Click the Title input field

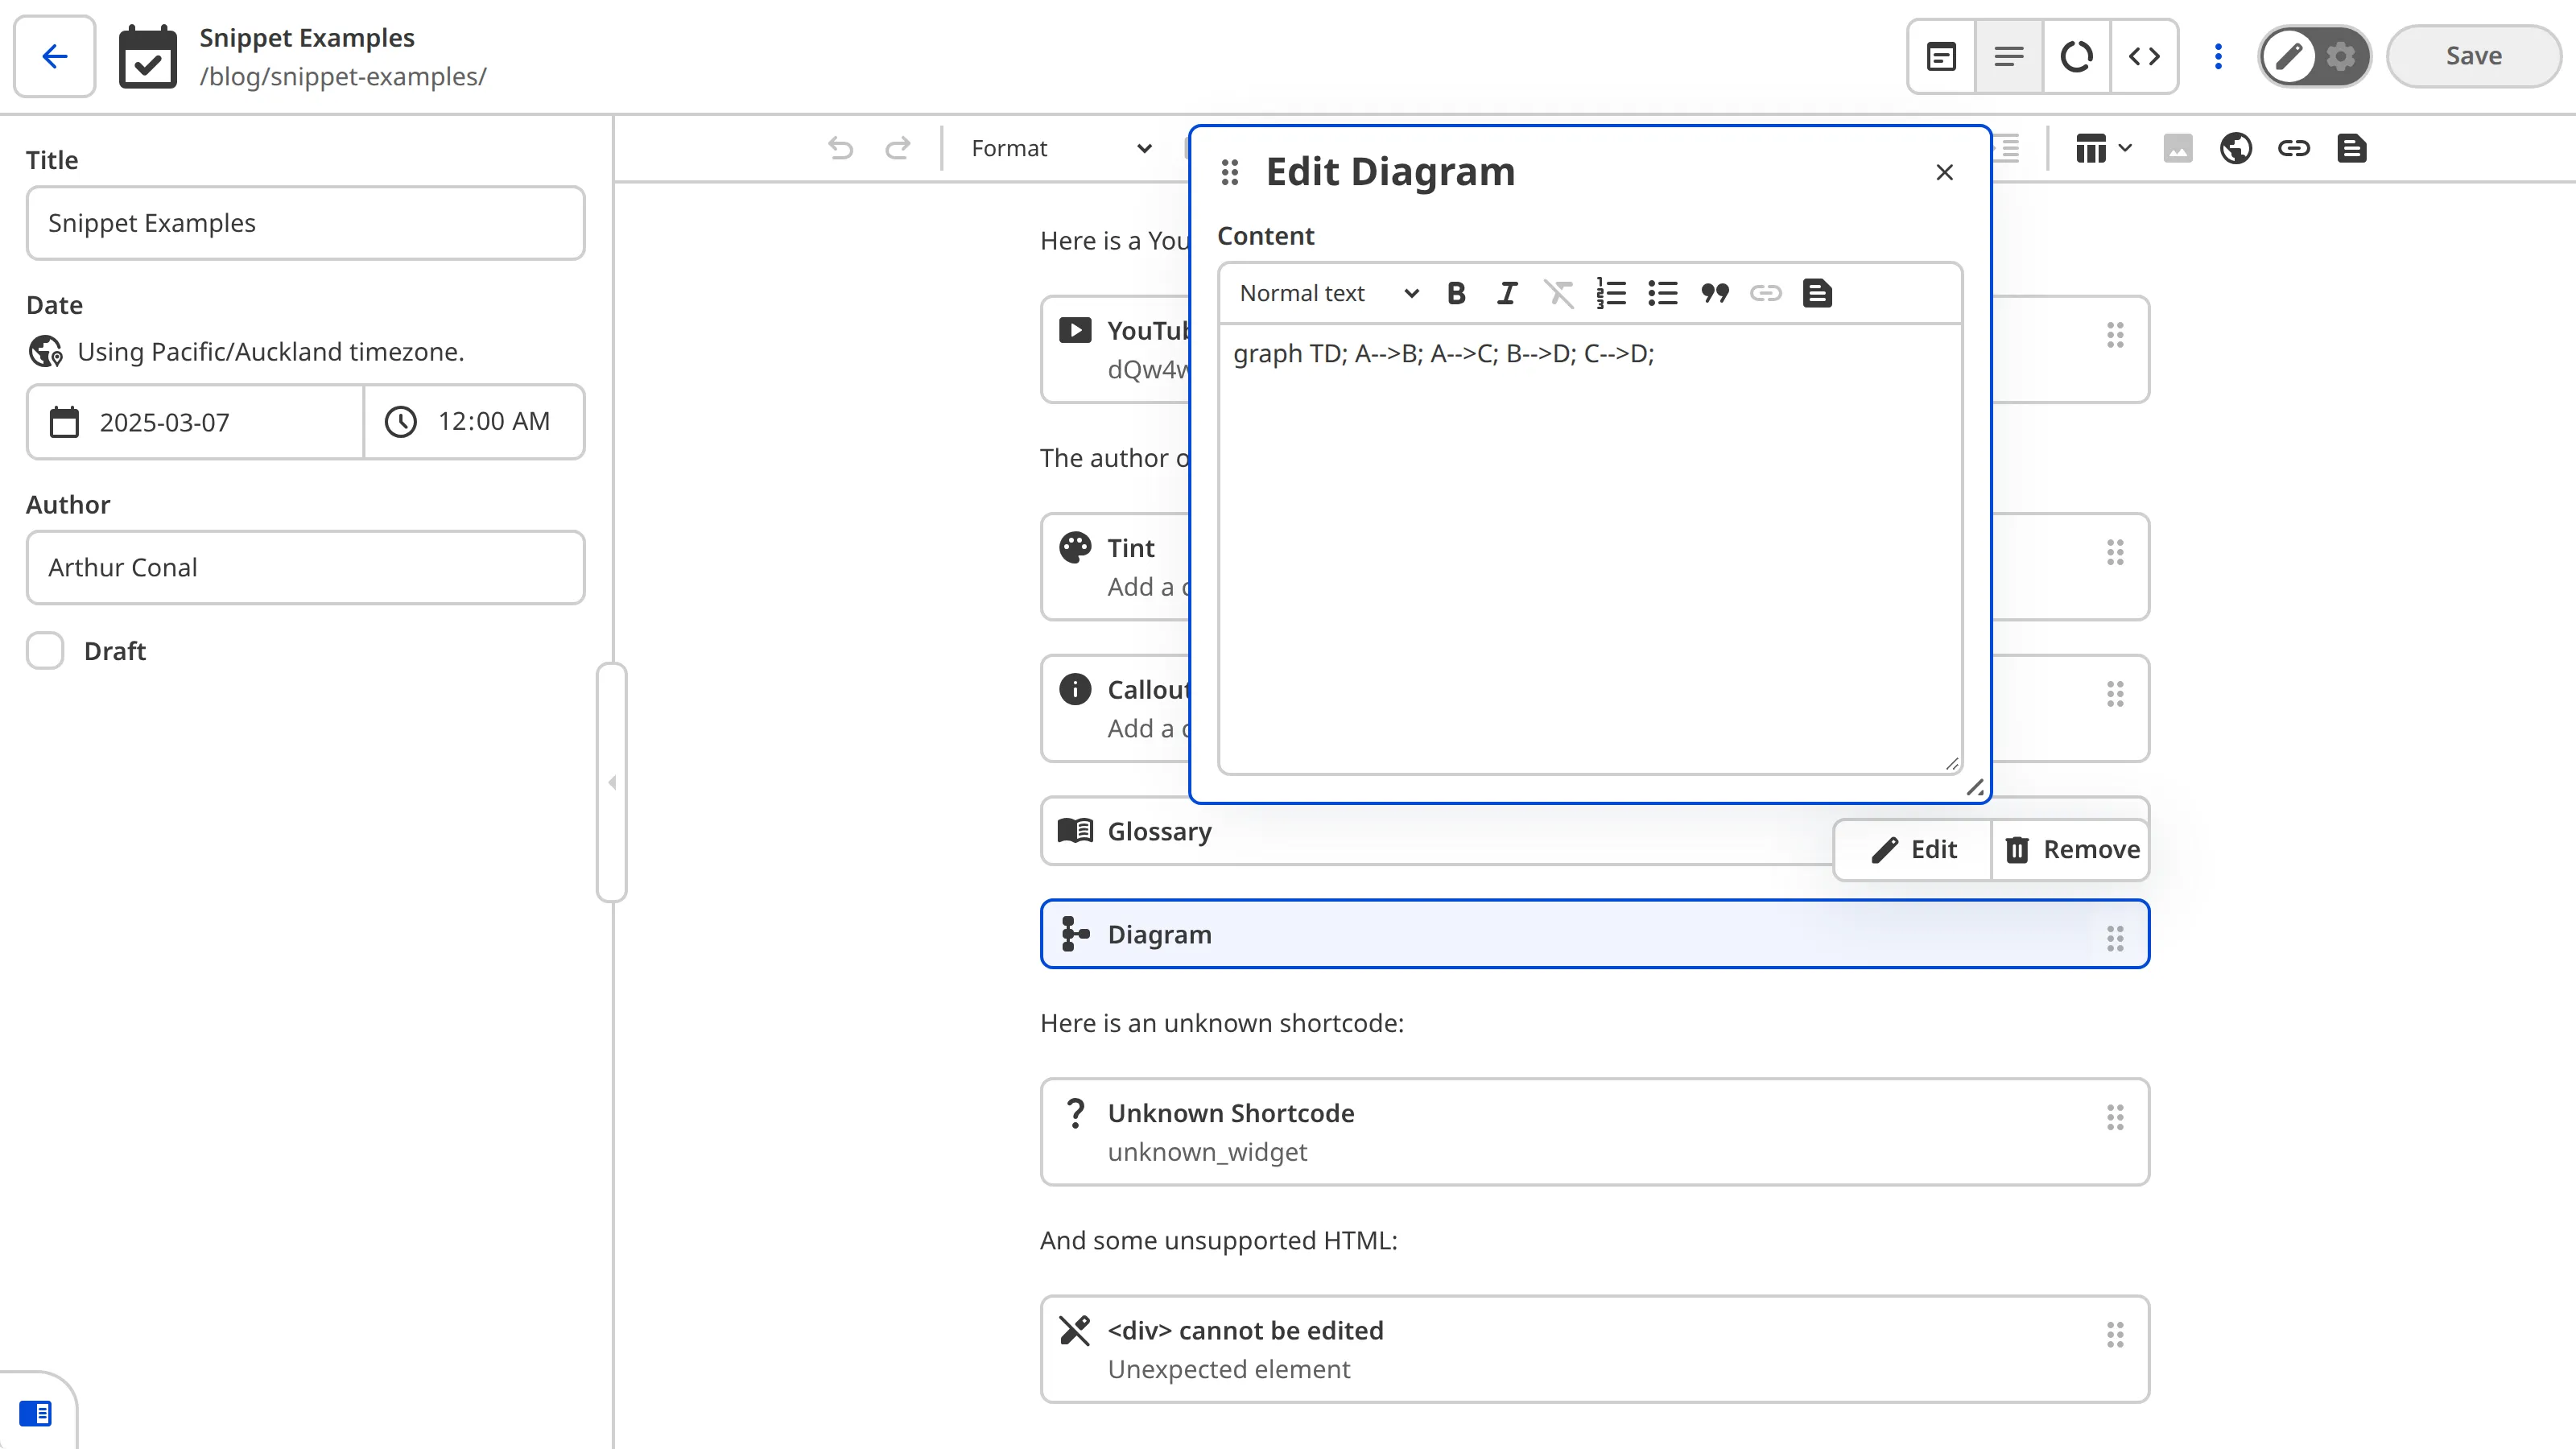pos(305,223)
